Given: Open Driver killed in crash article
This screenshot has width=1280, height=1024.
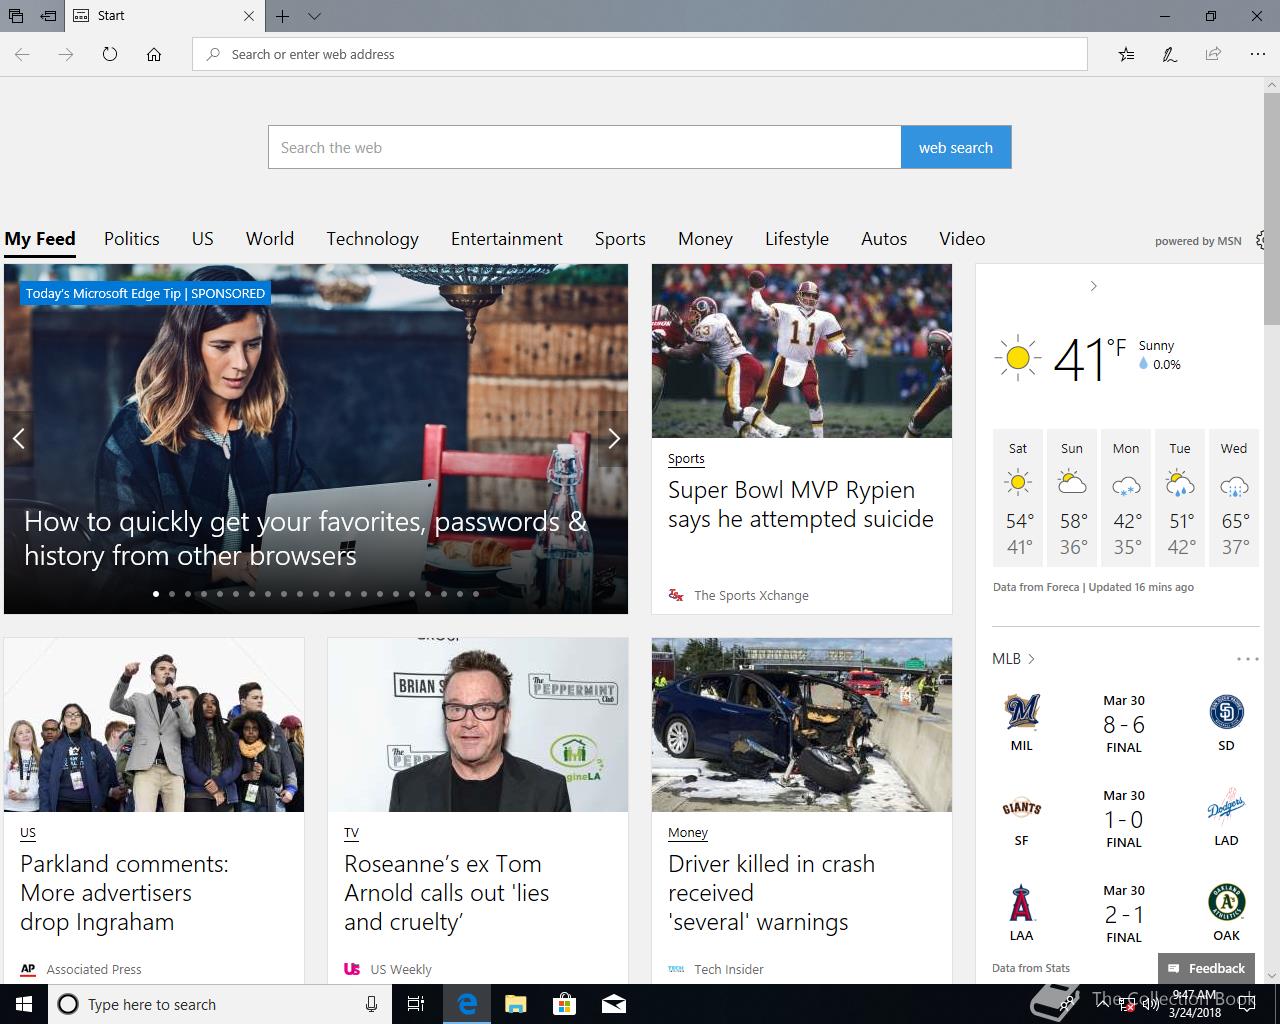Looking at the screenshot, I should click(771, 893).
